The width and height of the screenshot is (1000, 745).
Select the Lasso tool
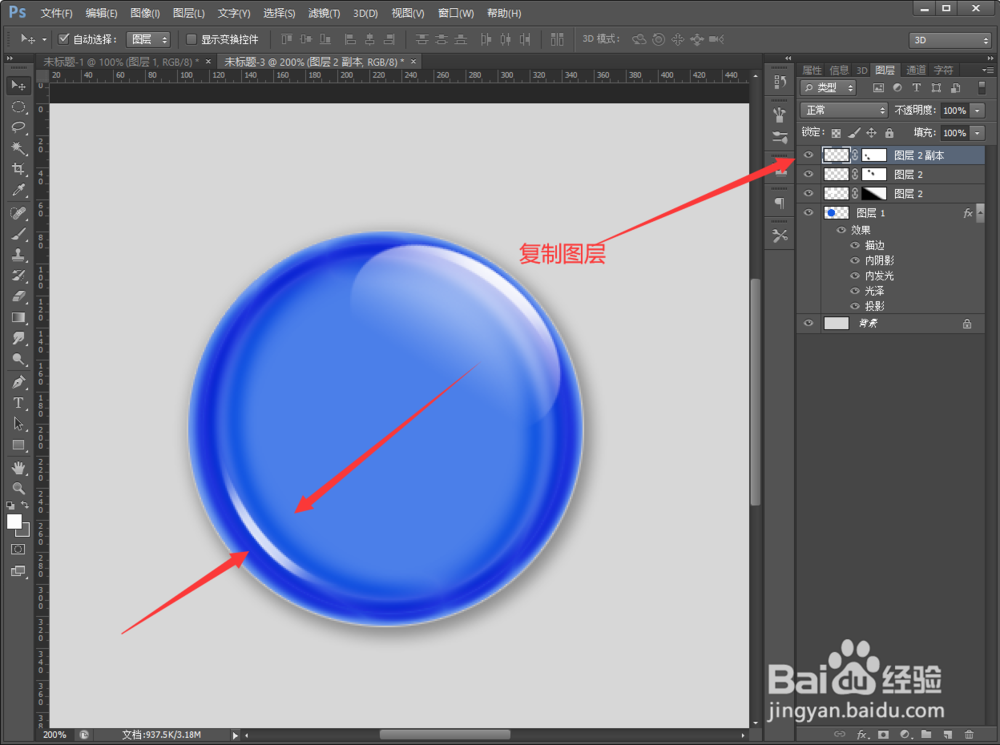[x=18, y=127]
